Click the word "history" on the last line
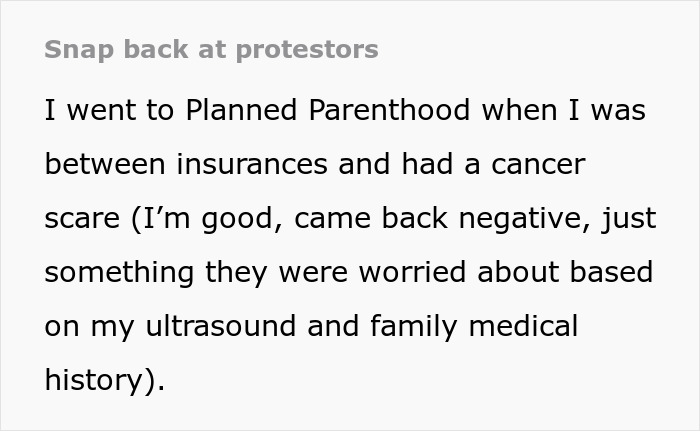700x431 pixels. click(x=96, y=380)
